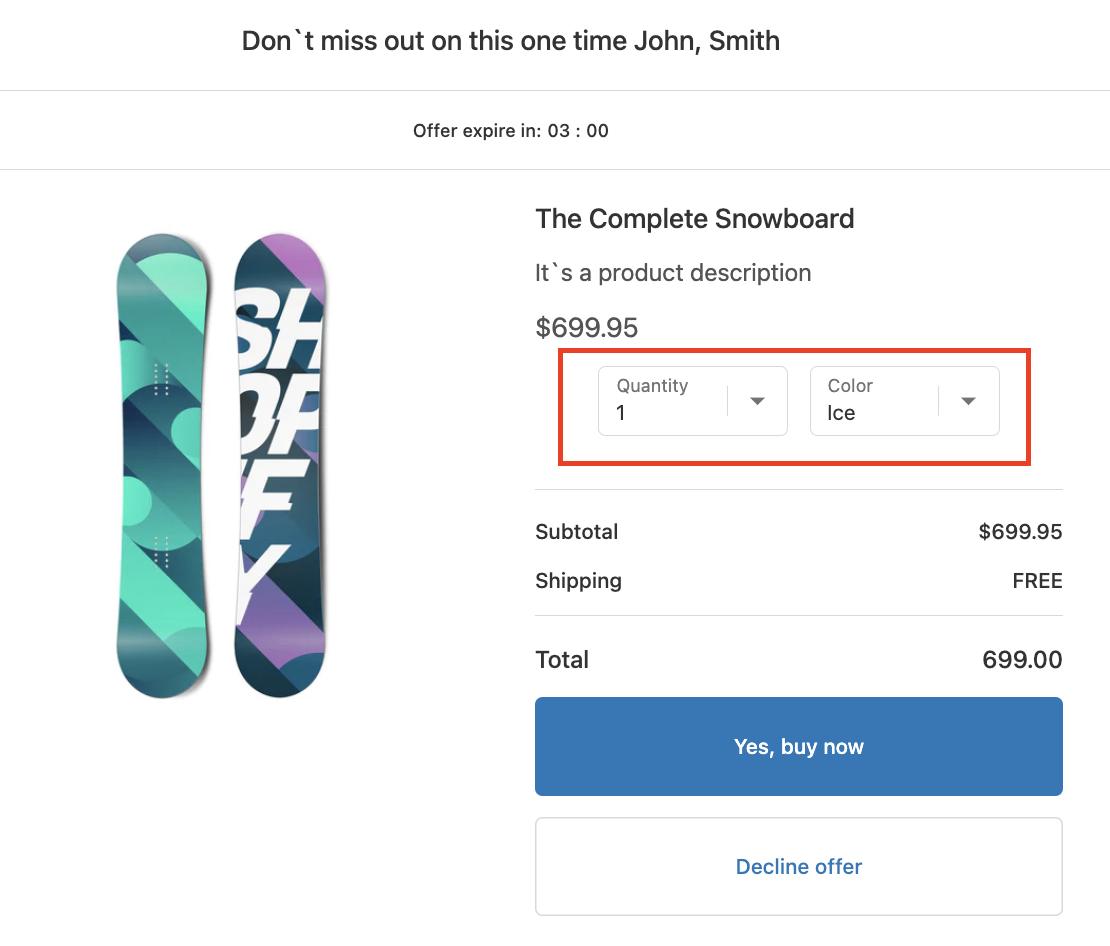The image size is (1110, 946).
Task: Click the teal snowboard image
Action: point(164,464)
